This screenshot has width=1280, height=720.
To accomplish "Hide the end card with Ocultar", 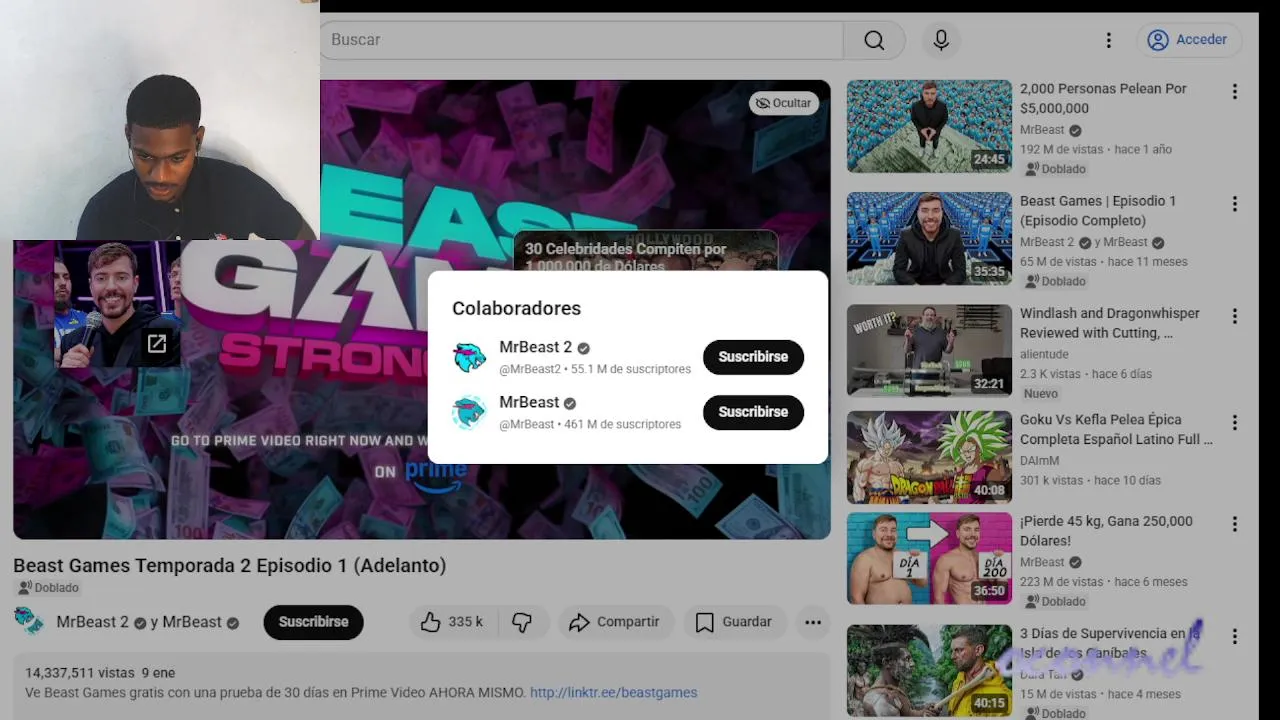I will 783,103.
